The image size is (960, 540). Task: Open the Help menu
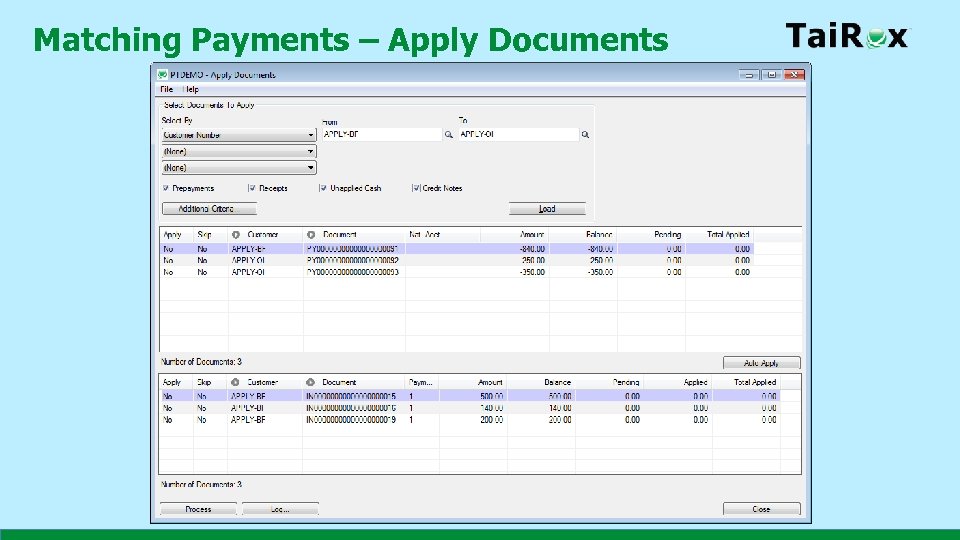click(191, 89)
